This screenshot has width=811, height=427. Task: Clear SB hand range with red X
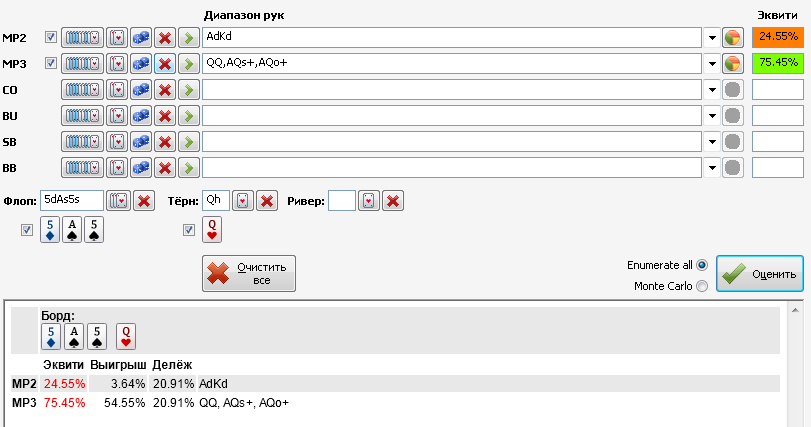pyautogui.click(x=165, y=142)
